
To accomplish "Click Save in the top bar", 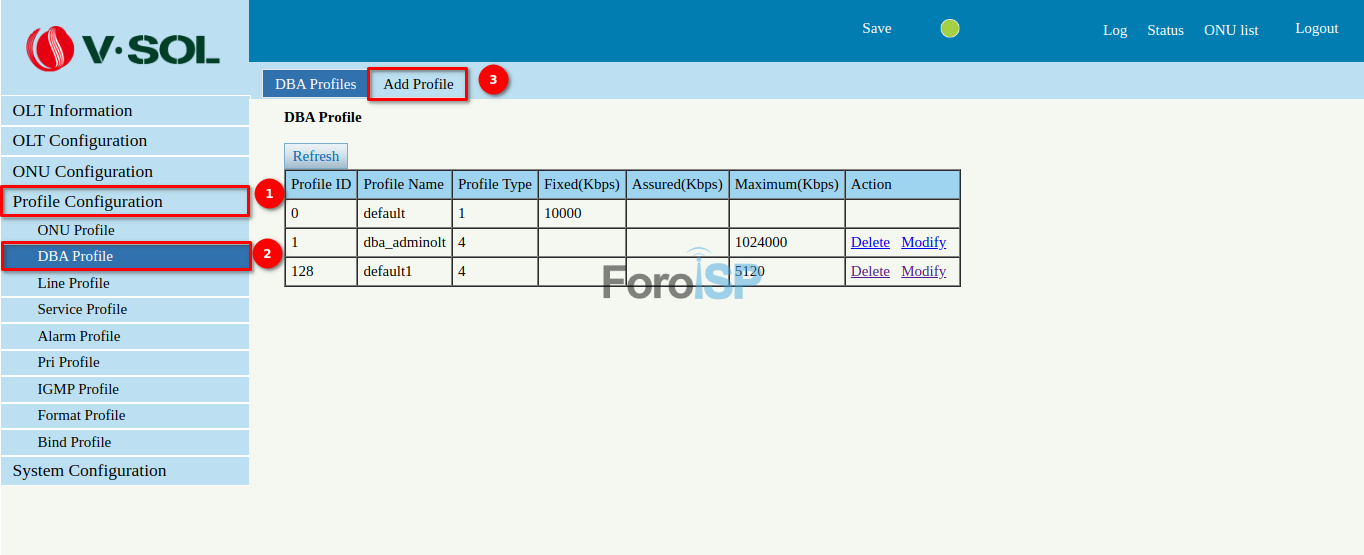I will click(876, 29).
